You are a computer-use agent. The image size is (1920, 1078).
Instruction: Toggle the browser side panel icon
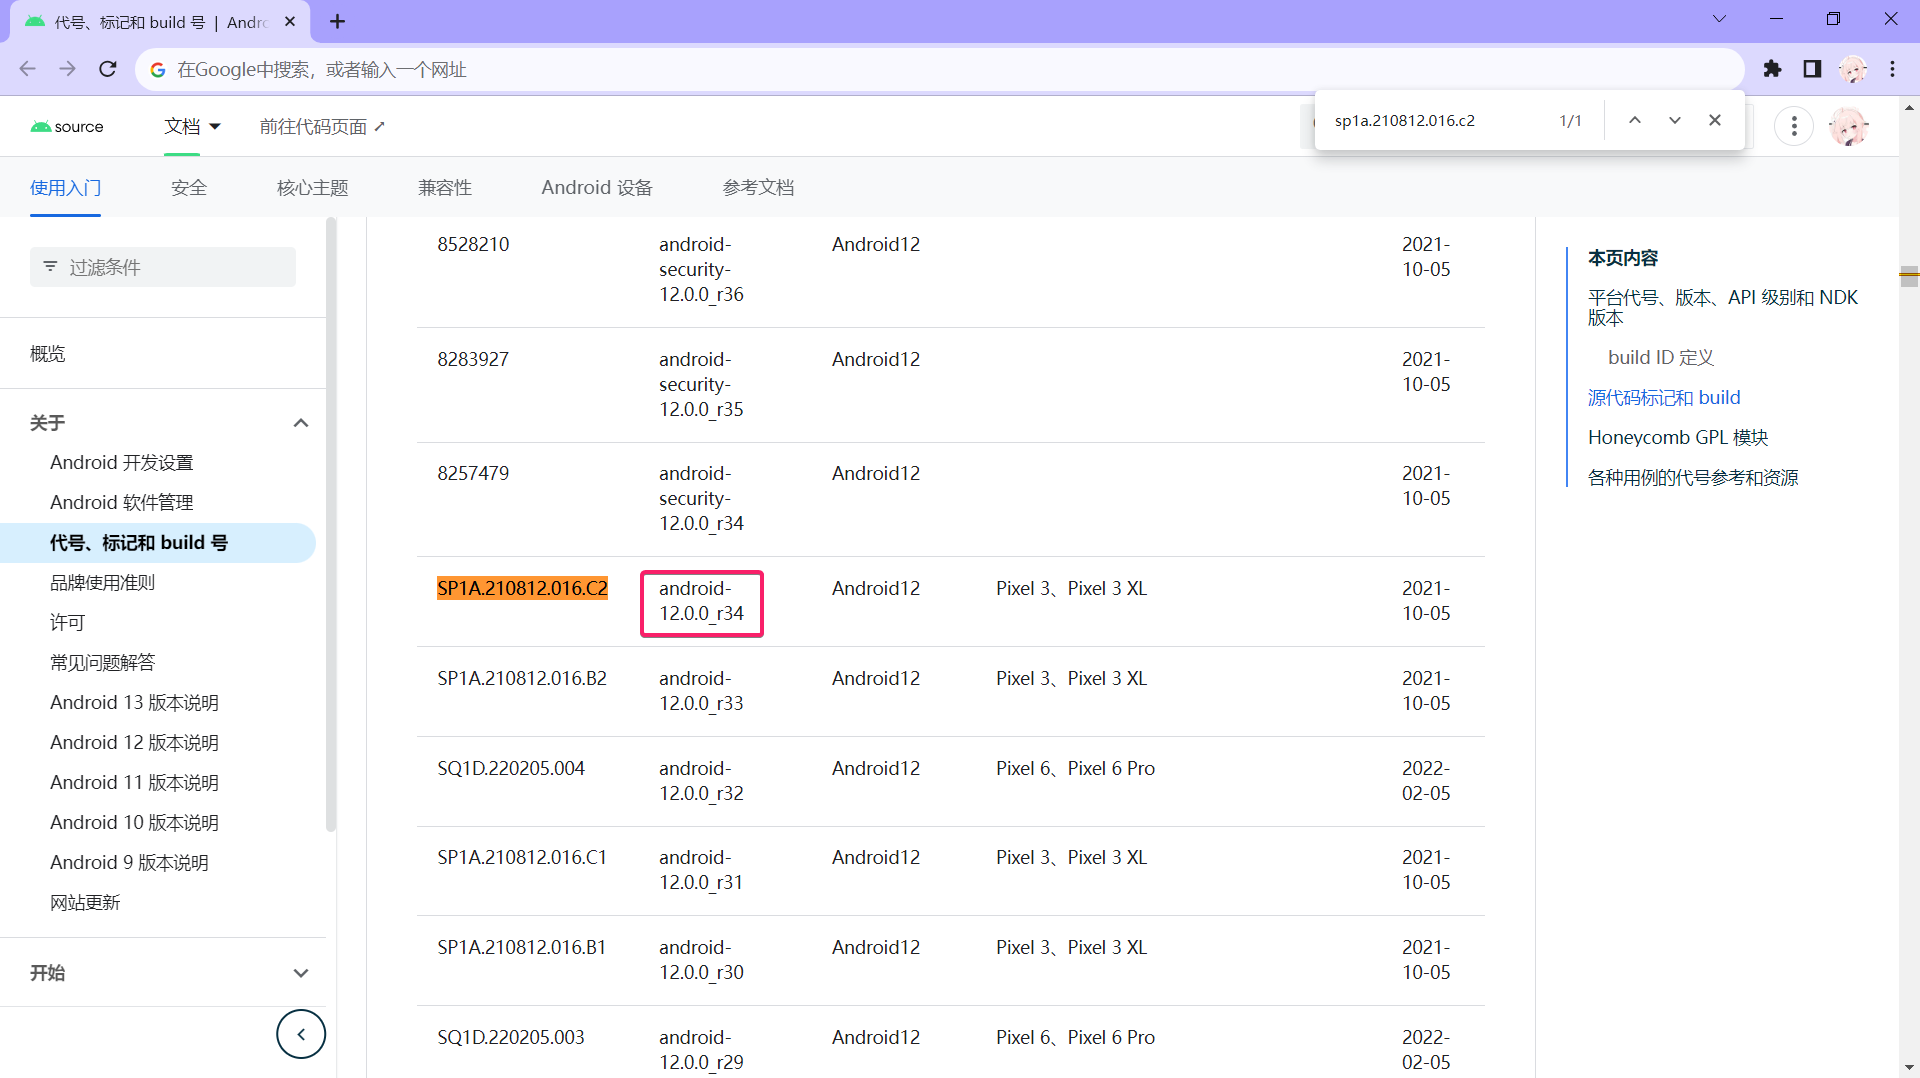[1812, 69]
